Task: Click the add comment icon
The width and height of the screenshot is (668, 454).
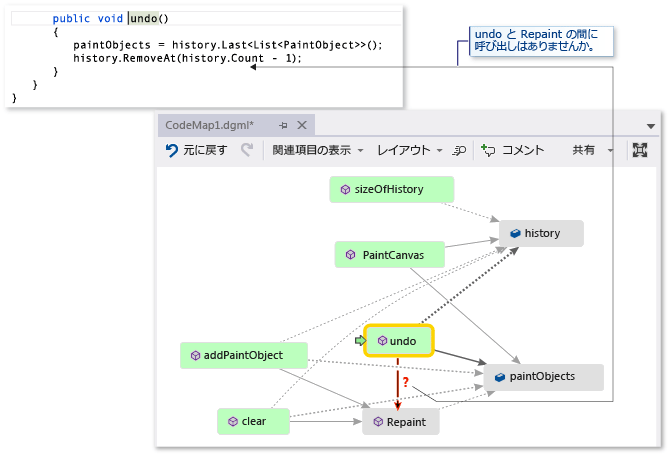Action: tap(488, 150)
